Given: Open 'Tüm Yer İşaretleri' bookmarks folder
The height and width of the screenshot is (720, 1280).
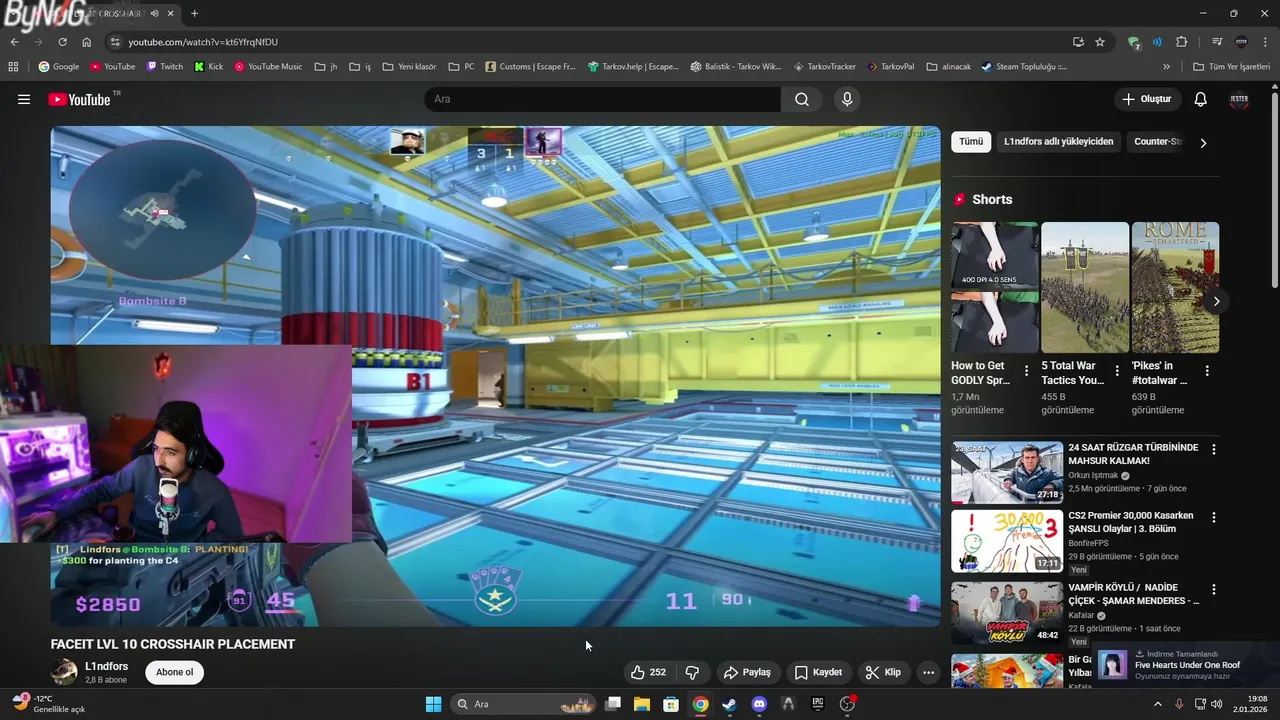Looking at the screenshot, I should coord(1231,67).
